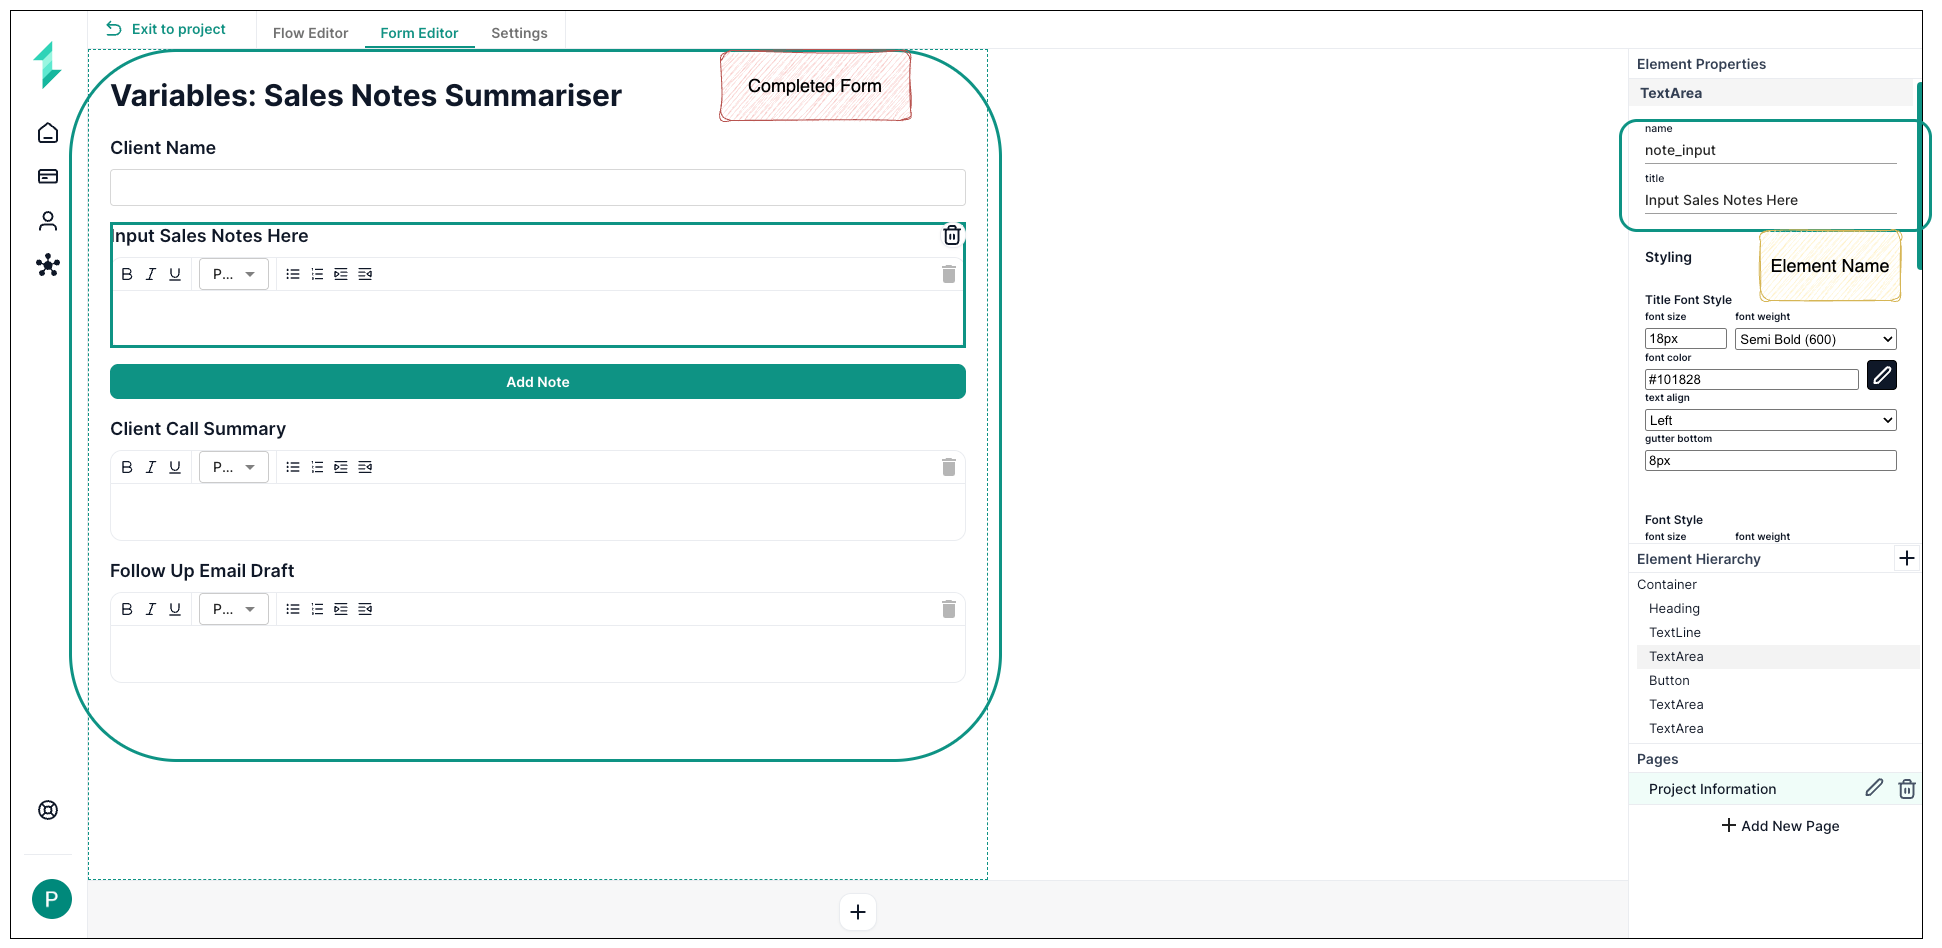Viewport: 1942px width, 948px height.
Task: Click the font color hex field #101828
Action: pos(1752,379)
